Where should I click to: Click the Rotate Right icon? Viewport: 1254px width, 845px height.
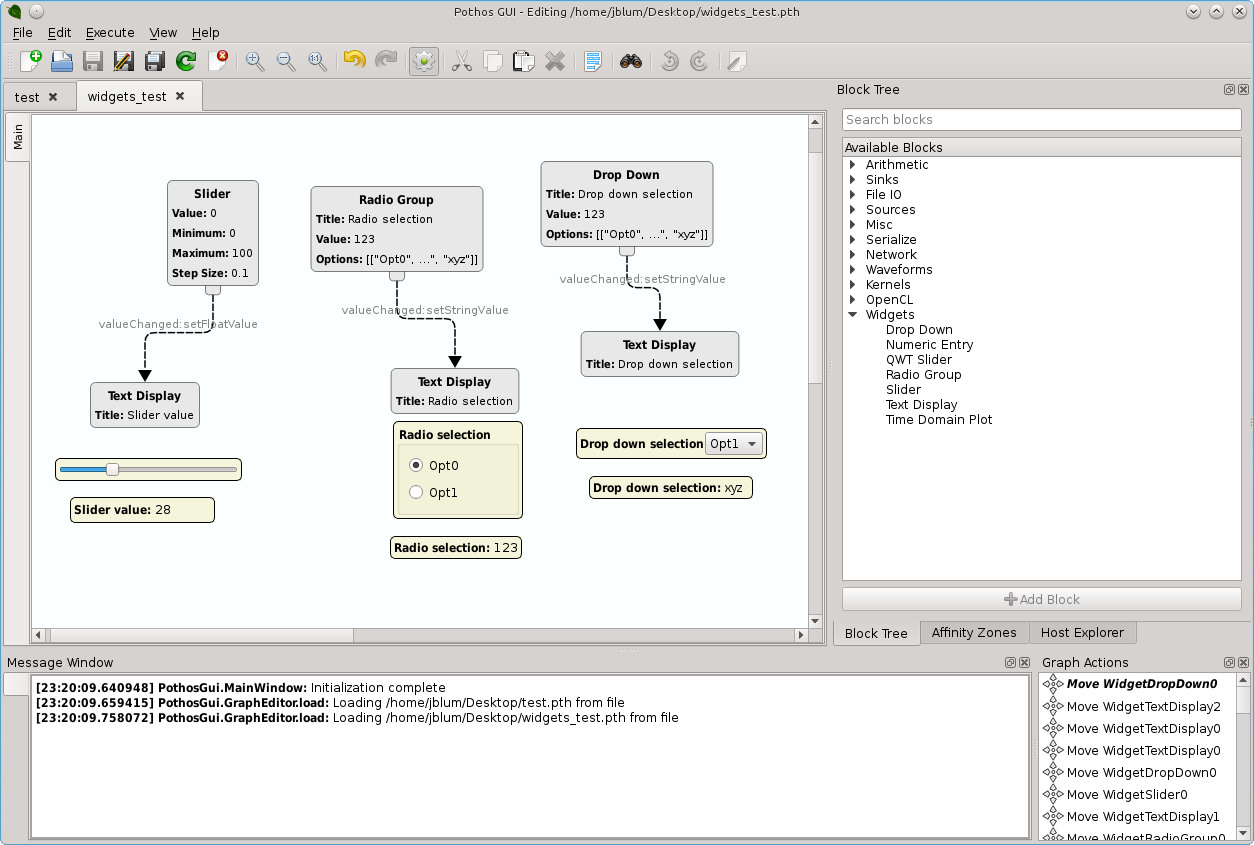click(x=699, y=61)
